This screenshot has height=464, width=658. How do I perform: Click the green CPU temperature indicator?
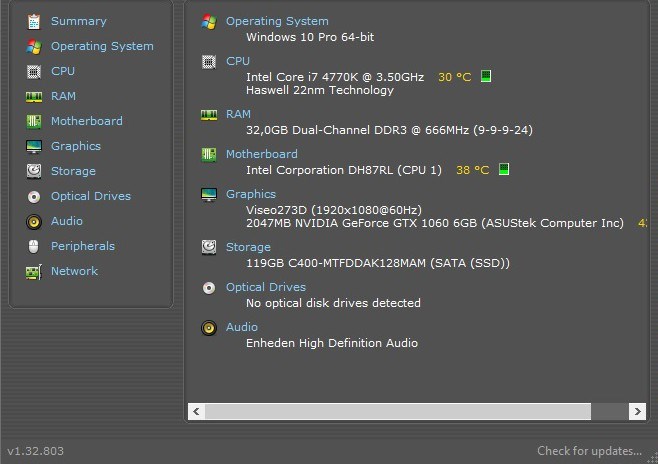coord(486,76)
